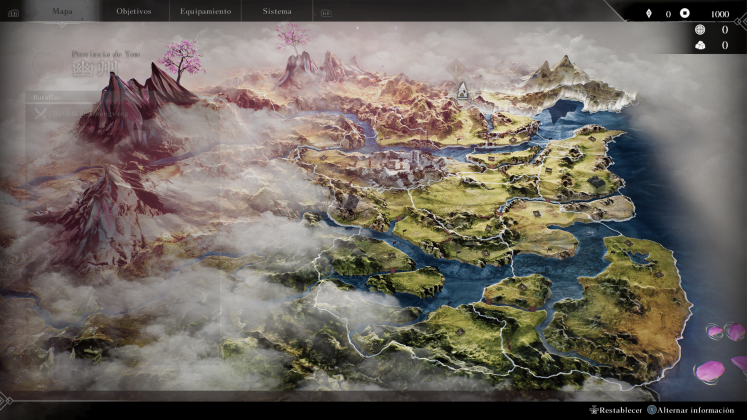
Task: Click the stacked pile resource icon
Action: coord(699,45)
